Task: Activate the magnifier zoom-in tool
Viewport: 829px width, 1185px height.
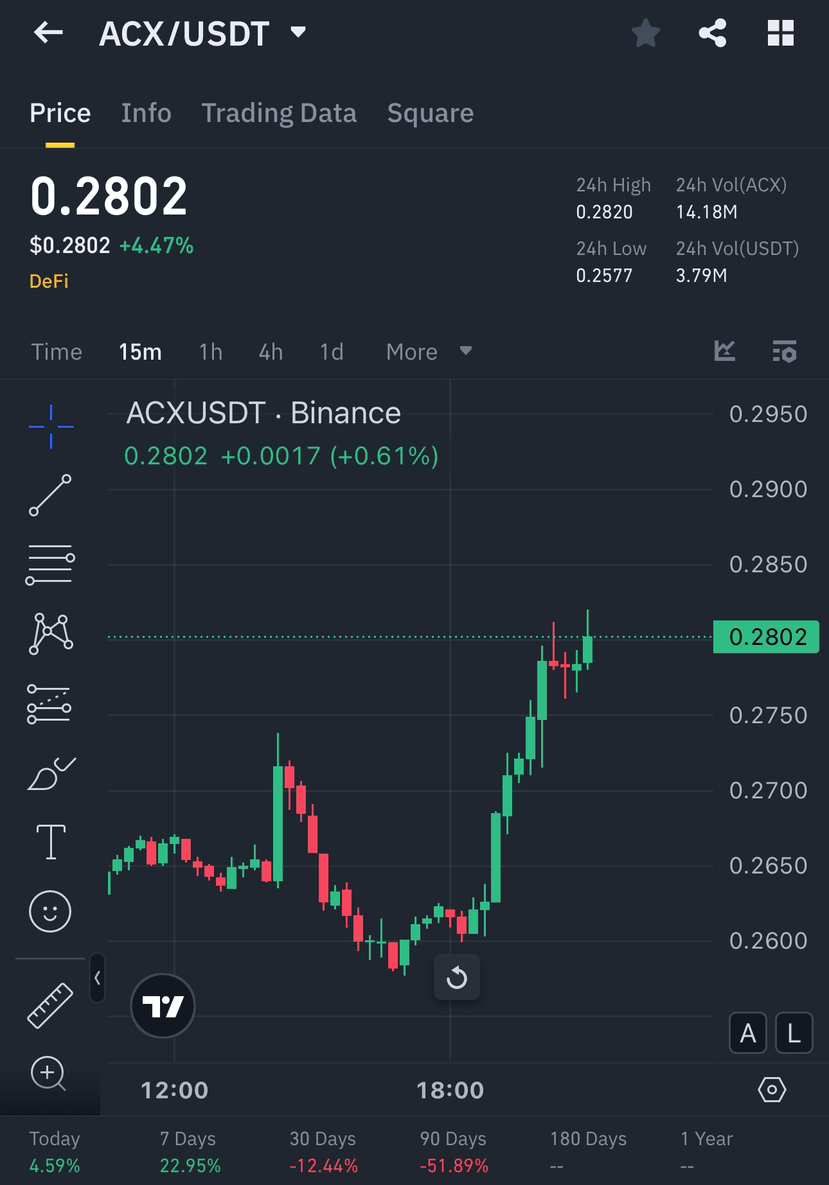Action: [49, 1072]
